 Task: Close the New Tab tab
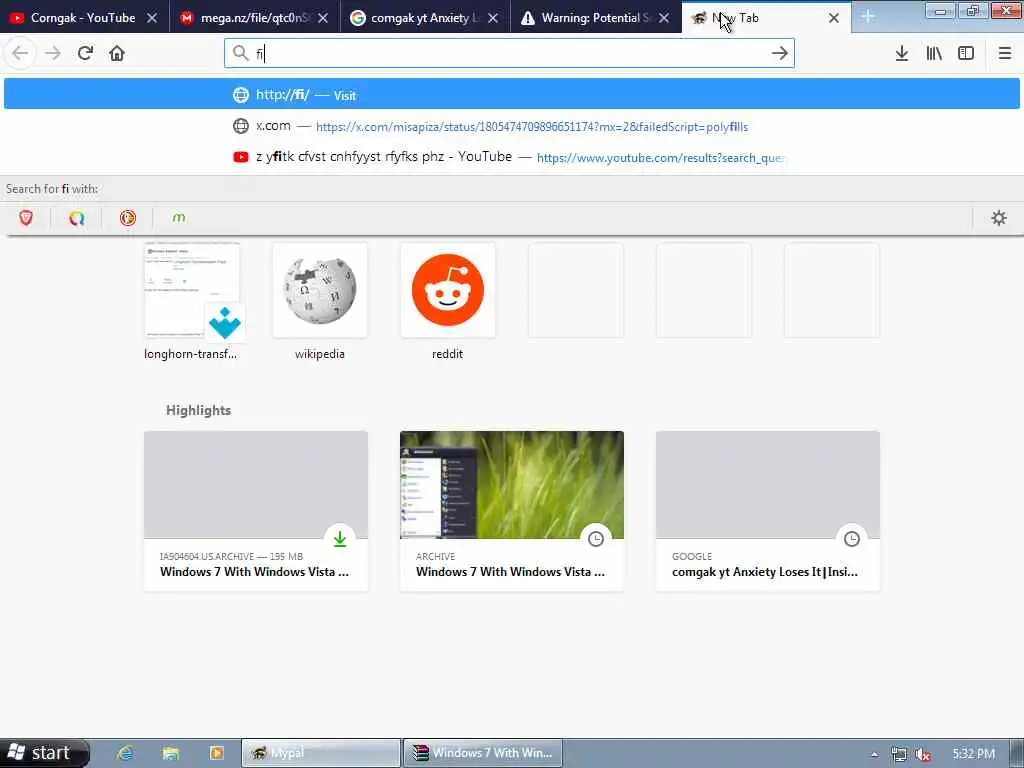[834, 18]
